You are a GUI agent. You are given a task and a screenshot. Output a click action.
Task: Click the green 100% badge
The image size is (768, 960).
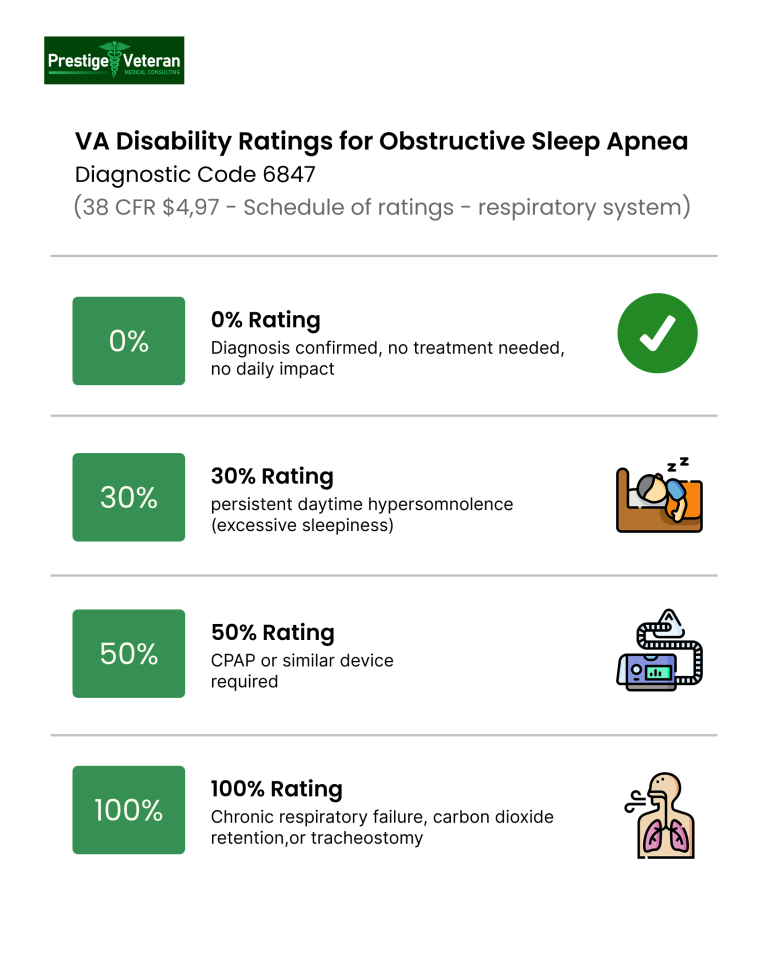click(x=129, y=810)
